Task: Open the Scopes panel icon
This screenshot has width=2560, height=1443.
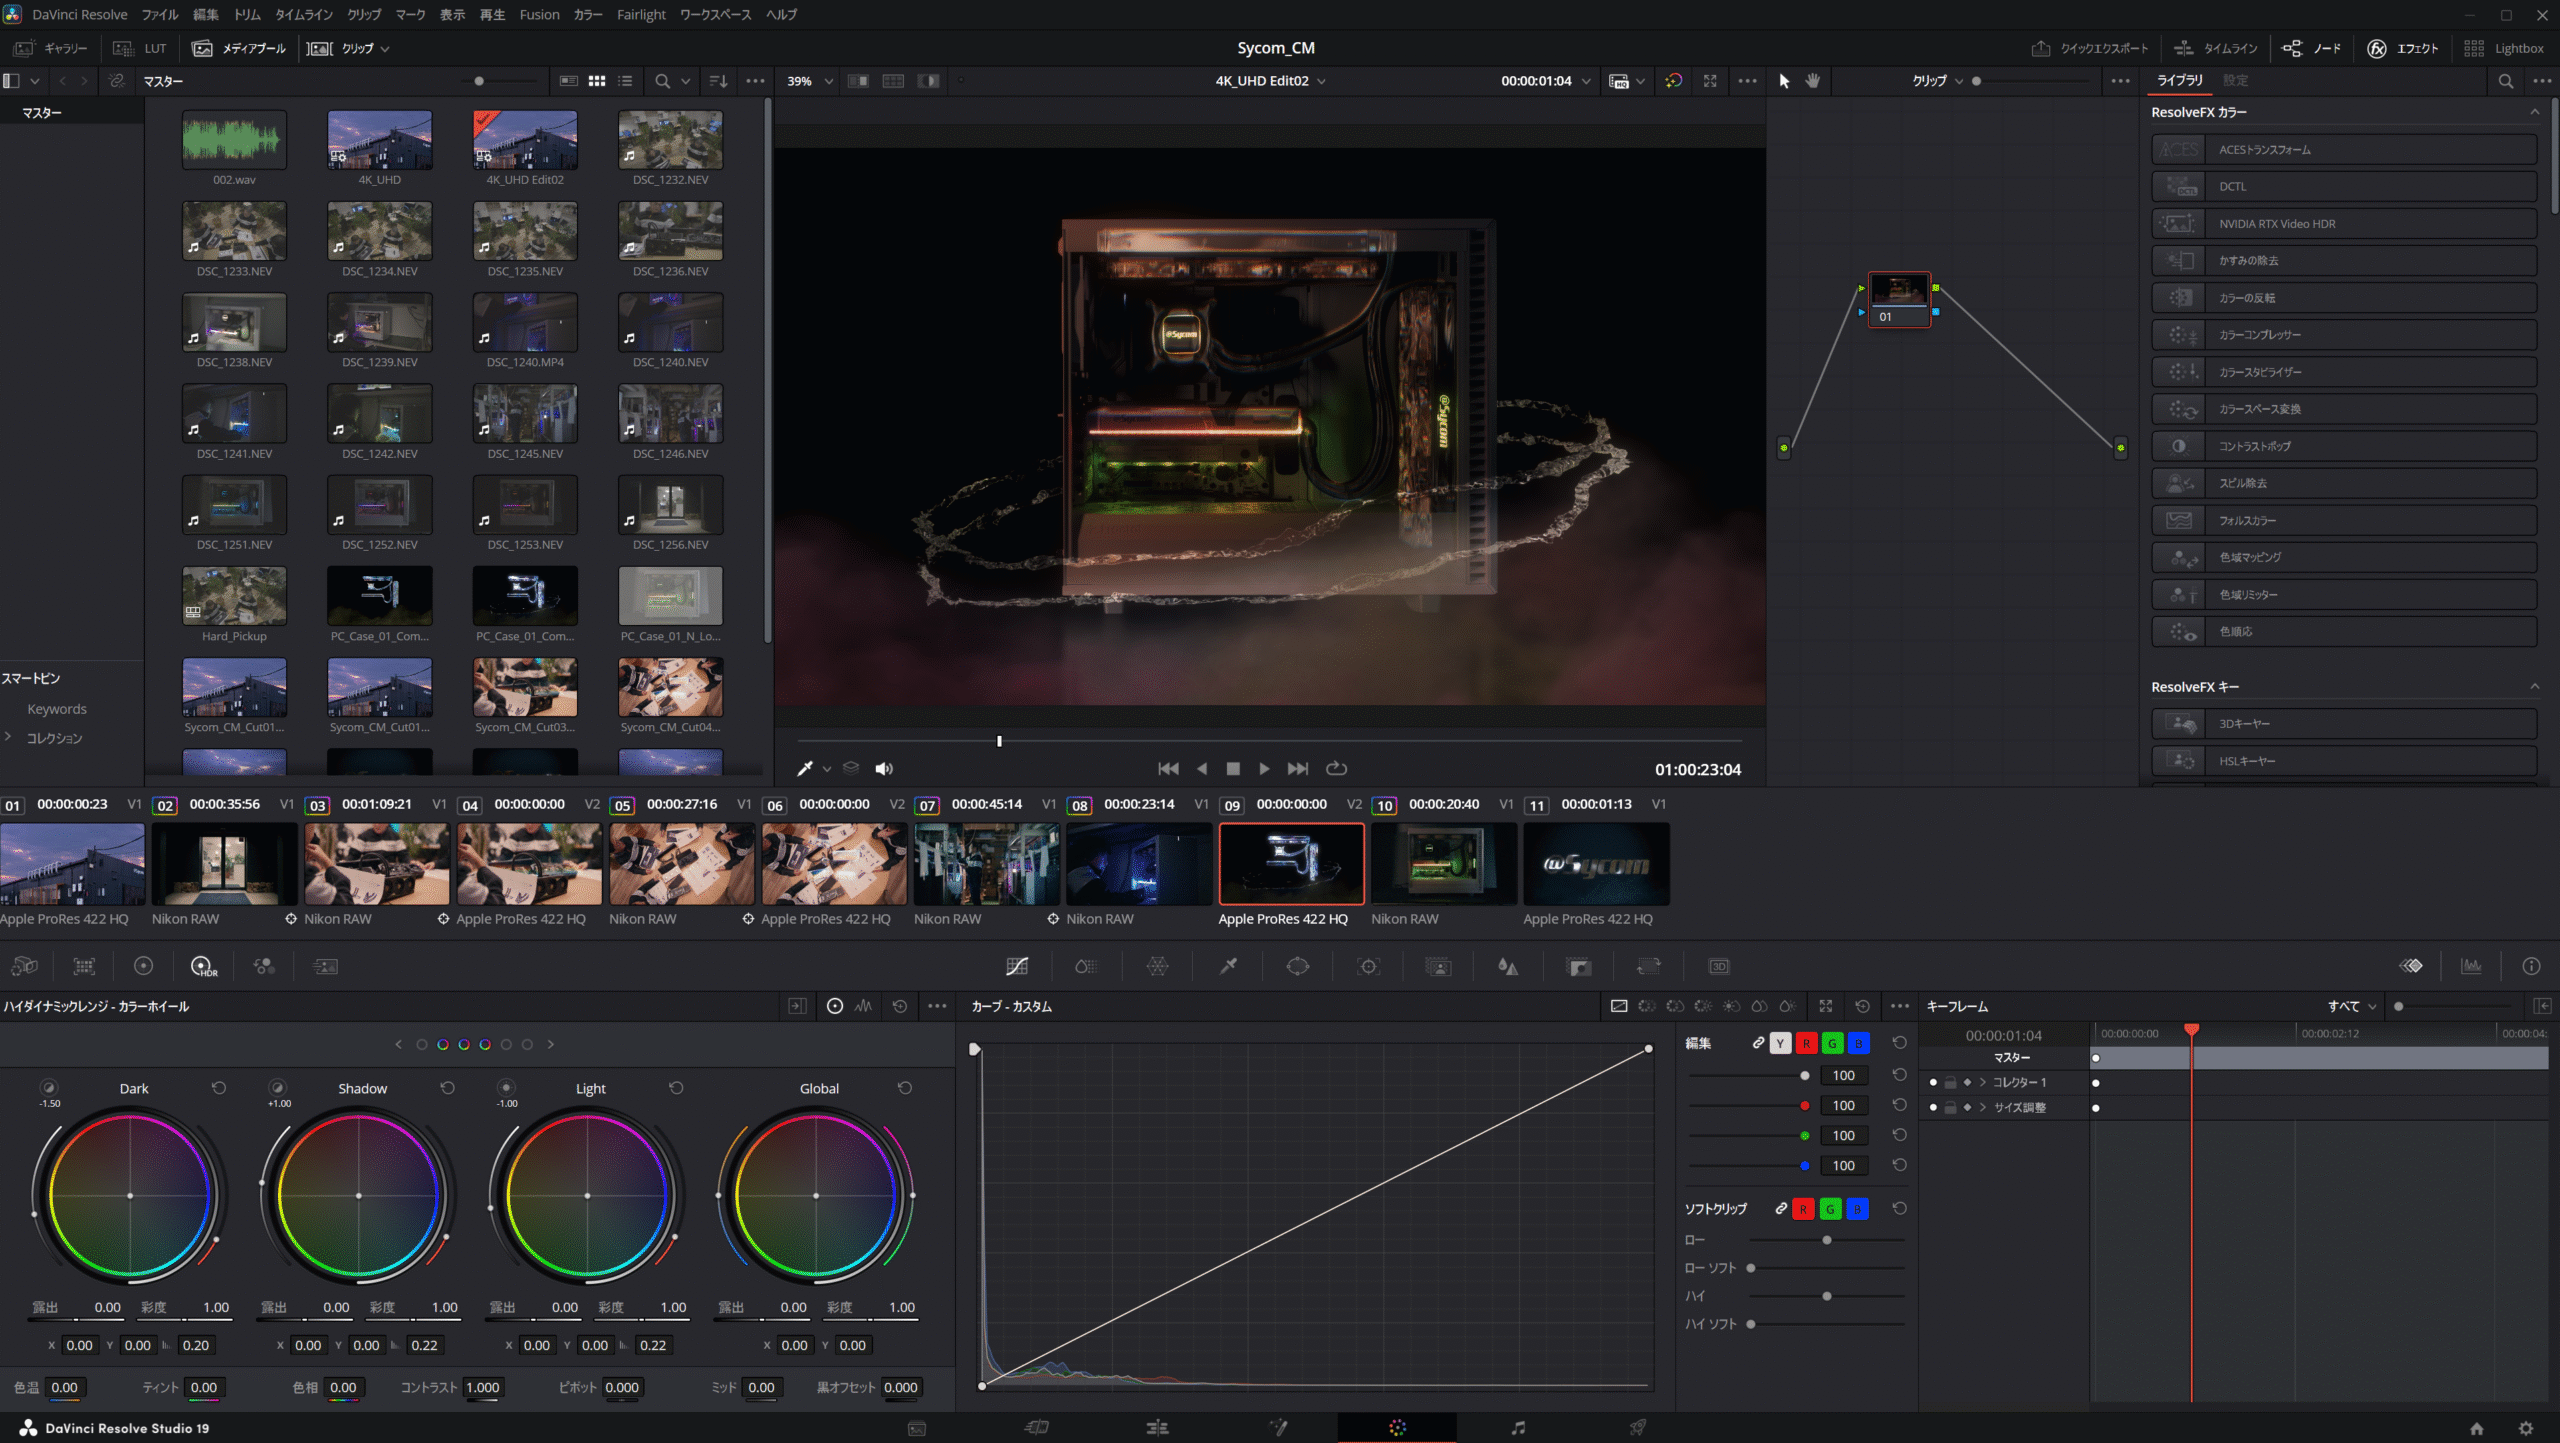Action: coord(2472,966)
